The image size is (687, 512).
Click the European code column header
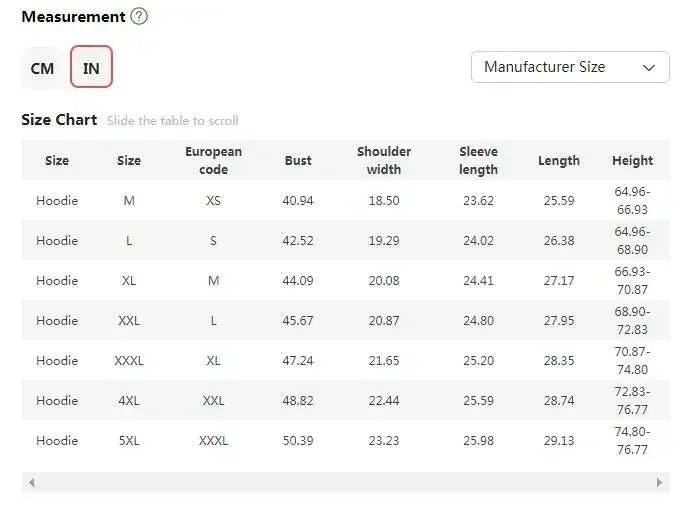[213, 160]
